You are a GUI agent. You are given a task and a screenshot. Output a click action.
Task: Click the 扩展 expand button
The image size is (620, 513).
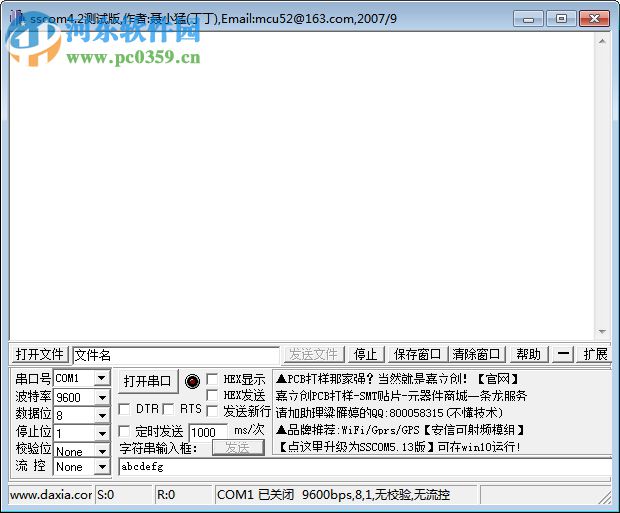[x=595, y=354]
